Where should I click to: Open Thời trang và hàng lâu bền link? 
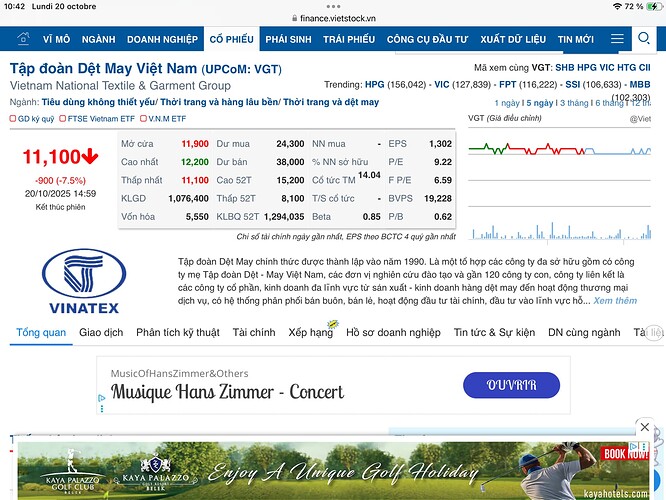220,102
